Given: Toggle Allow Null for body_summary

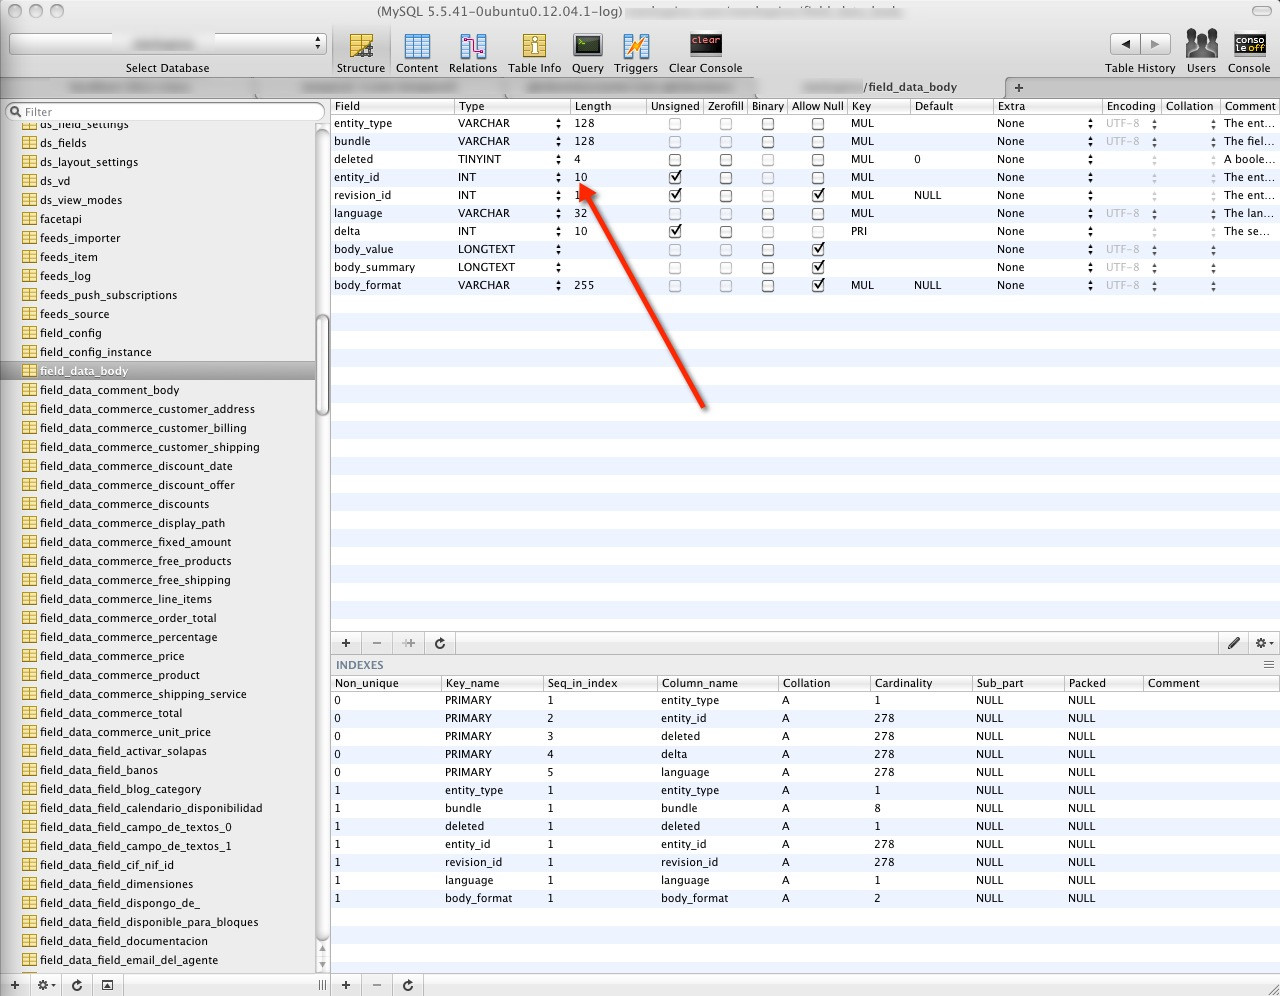Looking at the screenshot, I should coord(818,267).
